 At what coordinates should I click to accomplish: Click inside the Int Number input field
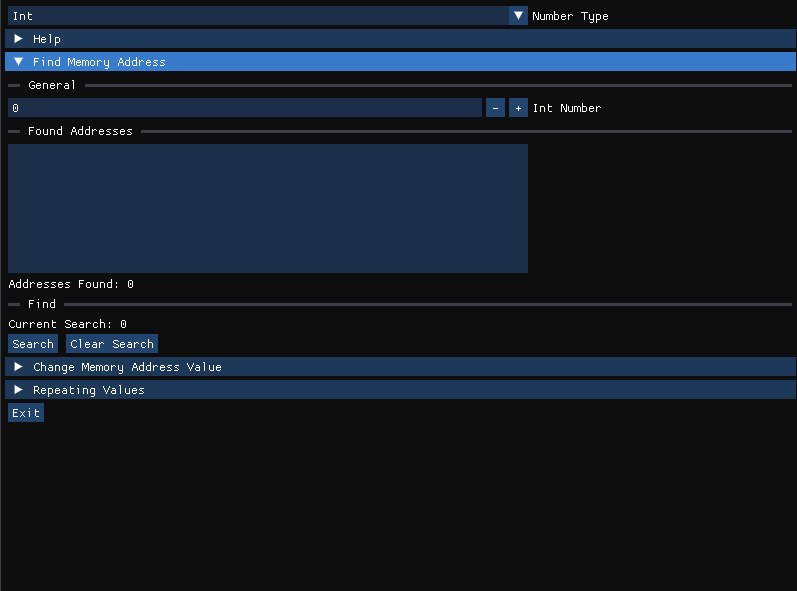click(x=244, y=108)
